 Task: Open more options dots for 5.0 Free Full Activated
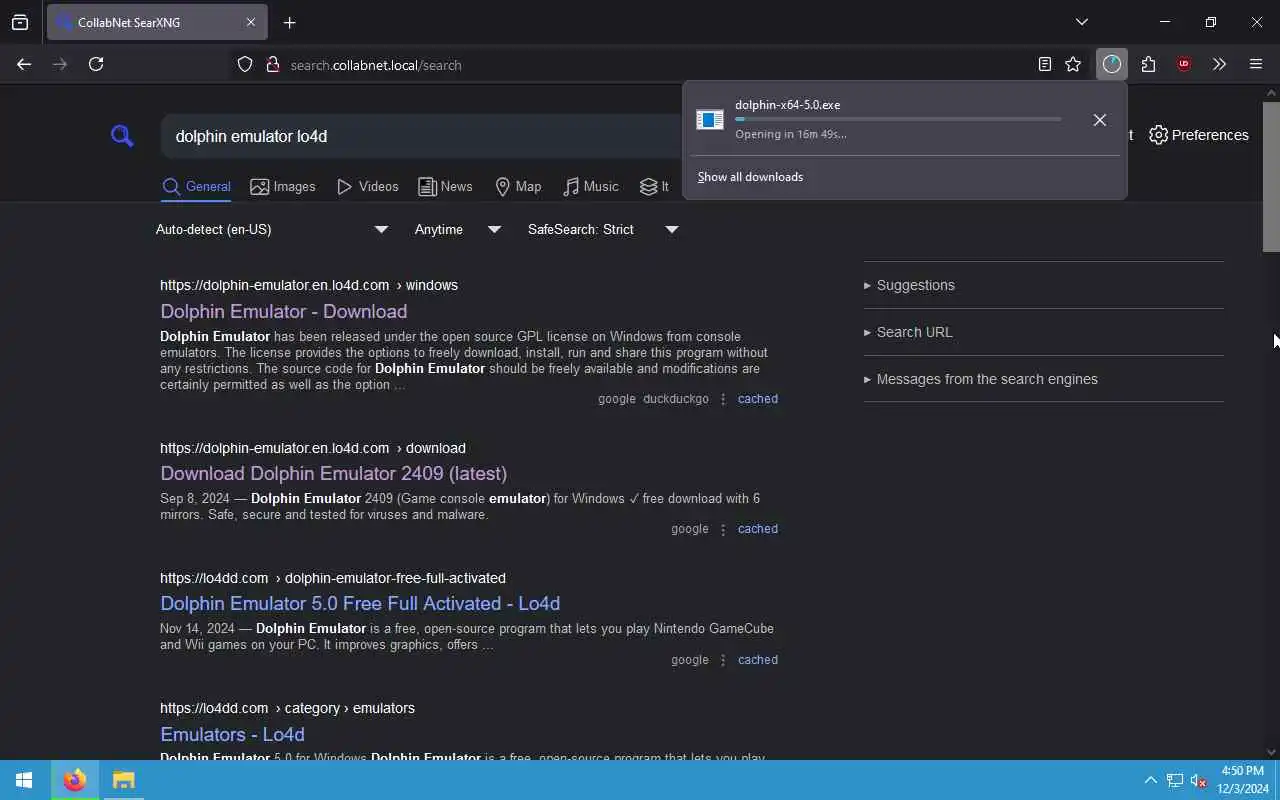point(723,660)
